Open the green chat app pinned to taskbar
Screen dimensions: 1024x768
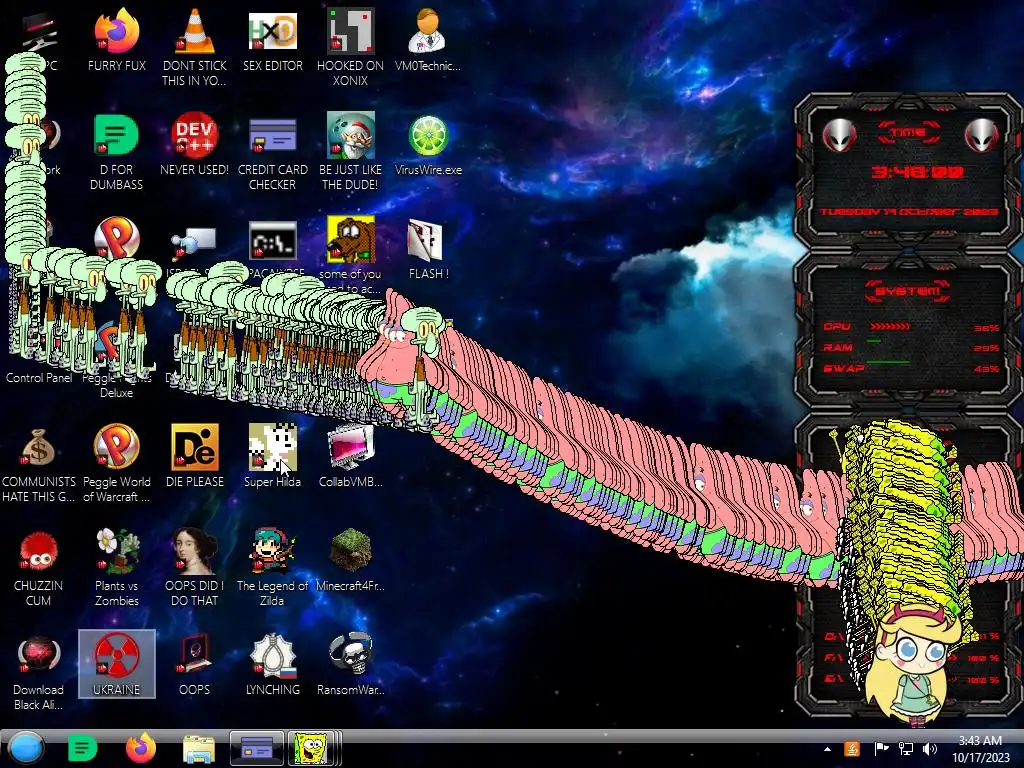[82, 748]
